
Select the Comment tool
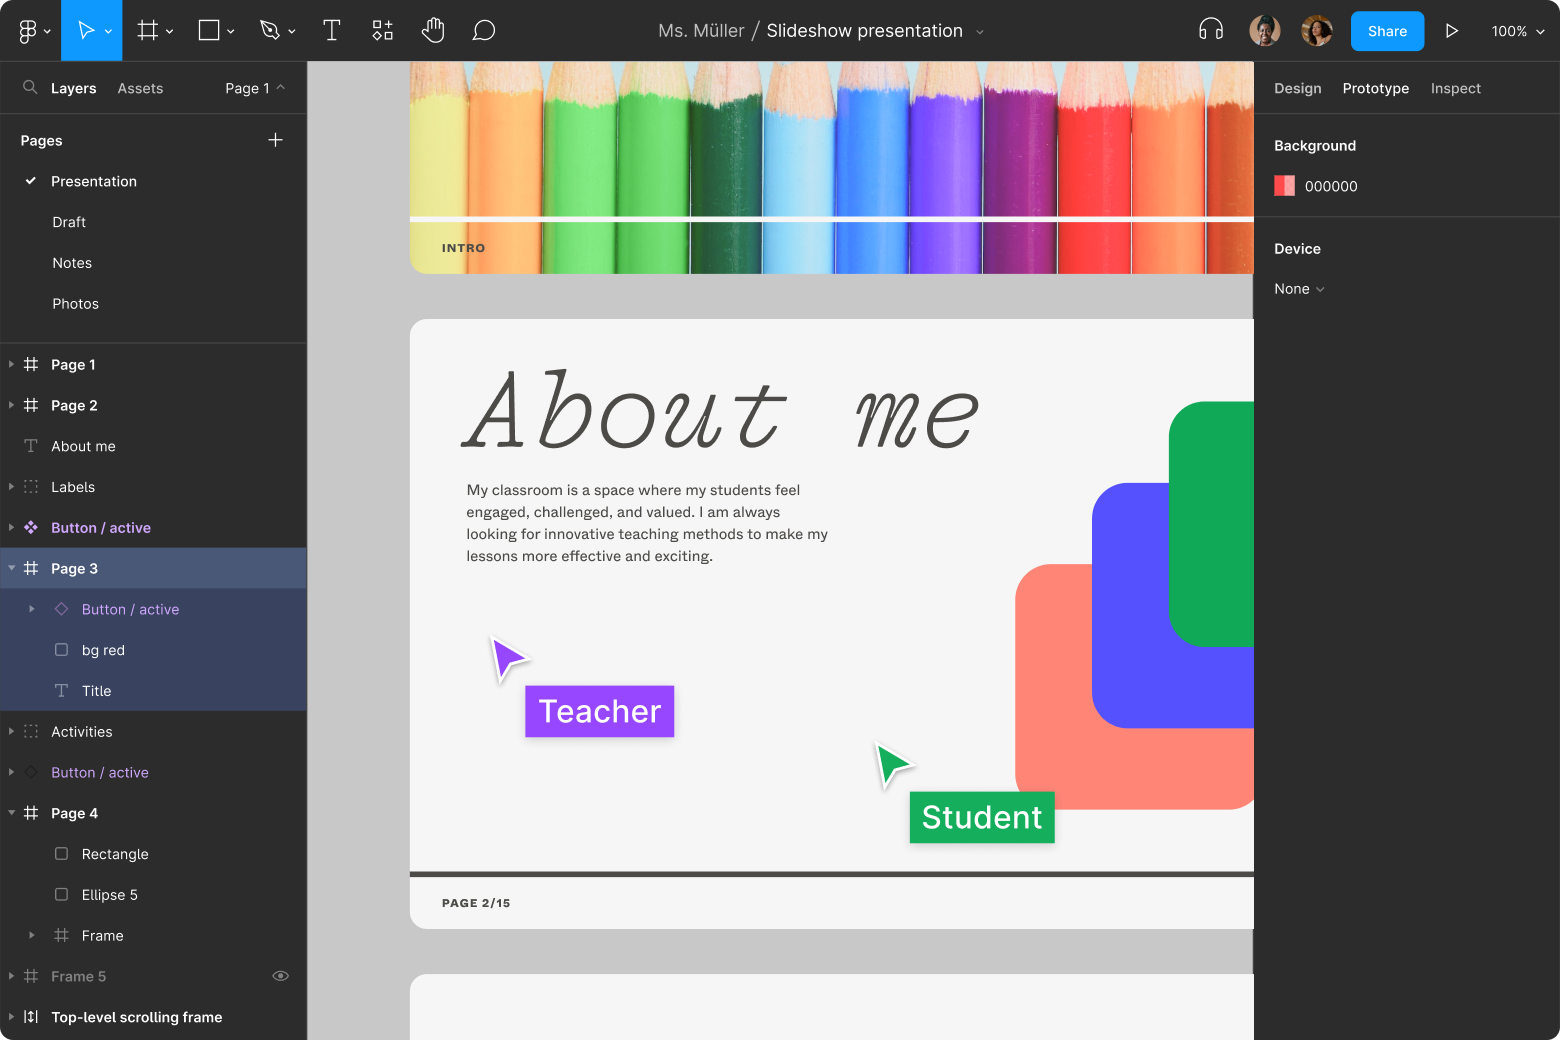tap(483, 30)
